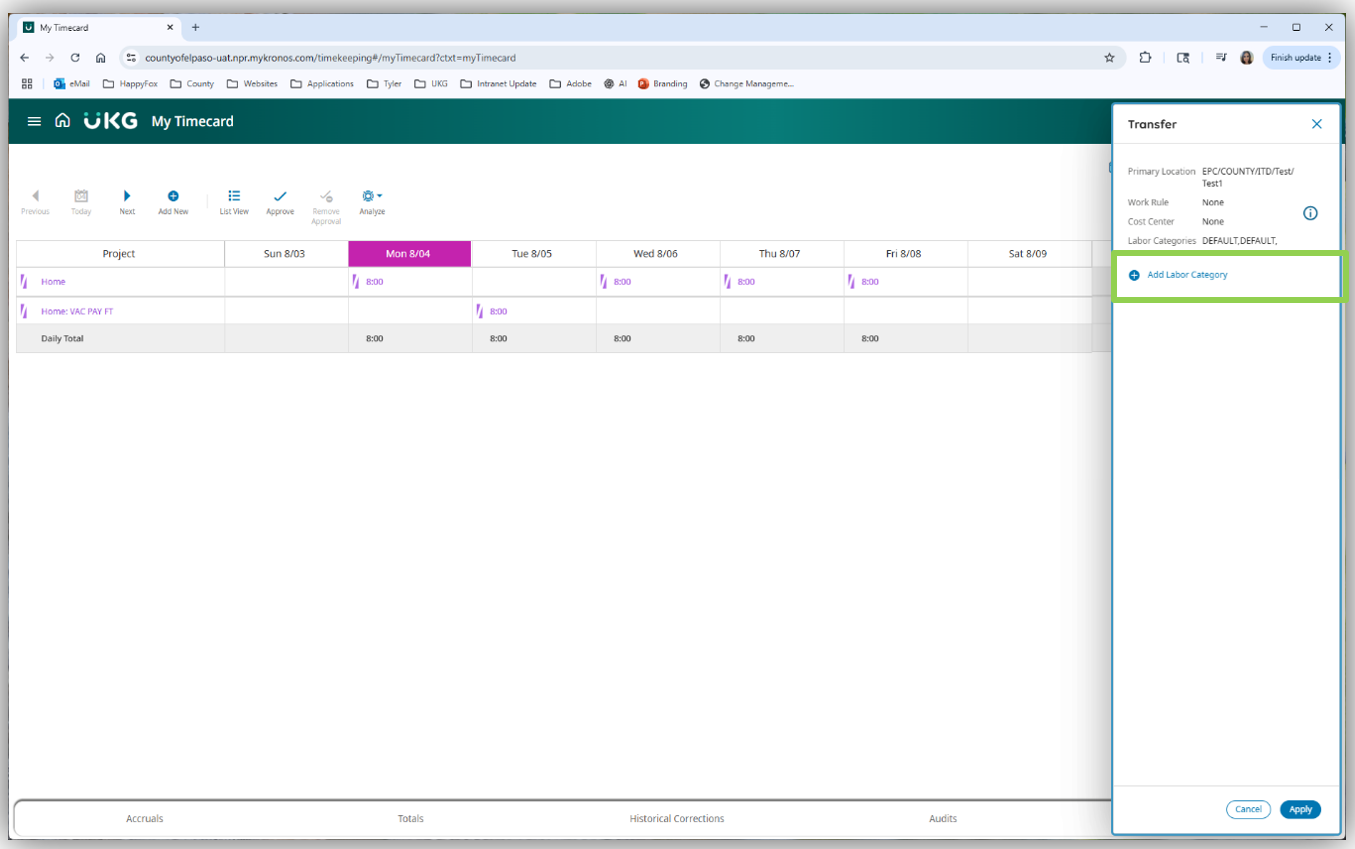Jump to Today in timecard toolbar
Viewport: 1355px width, 849px height.
[x=81, y=202]
